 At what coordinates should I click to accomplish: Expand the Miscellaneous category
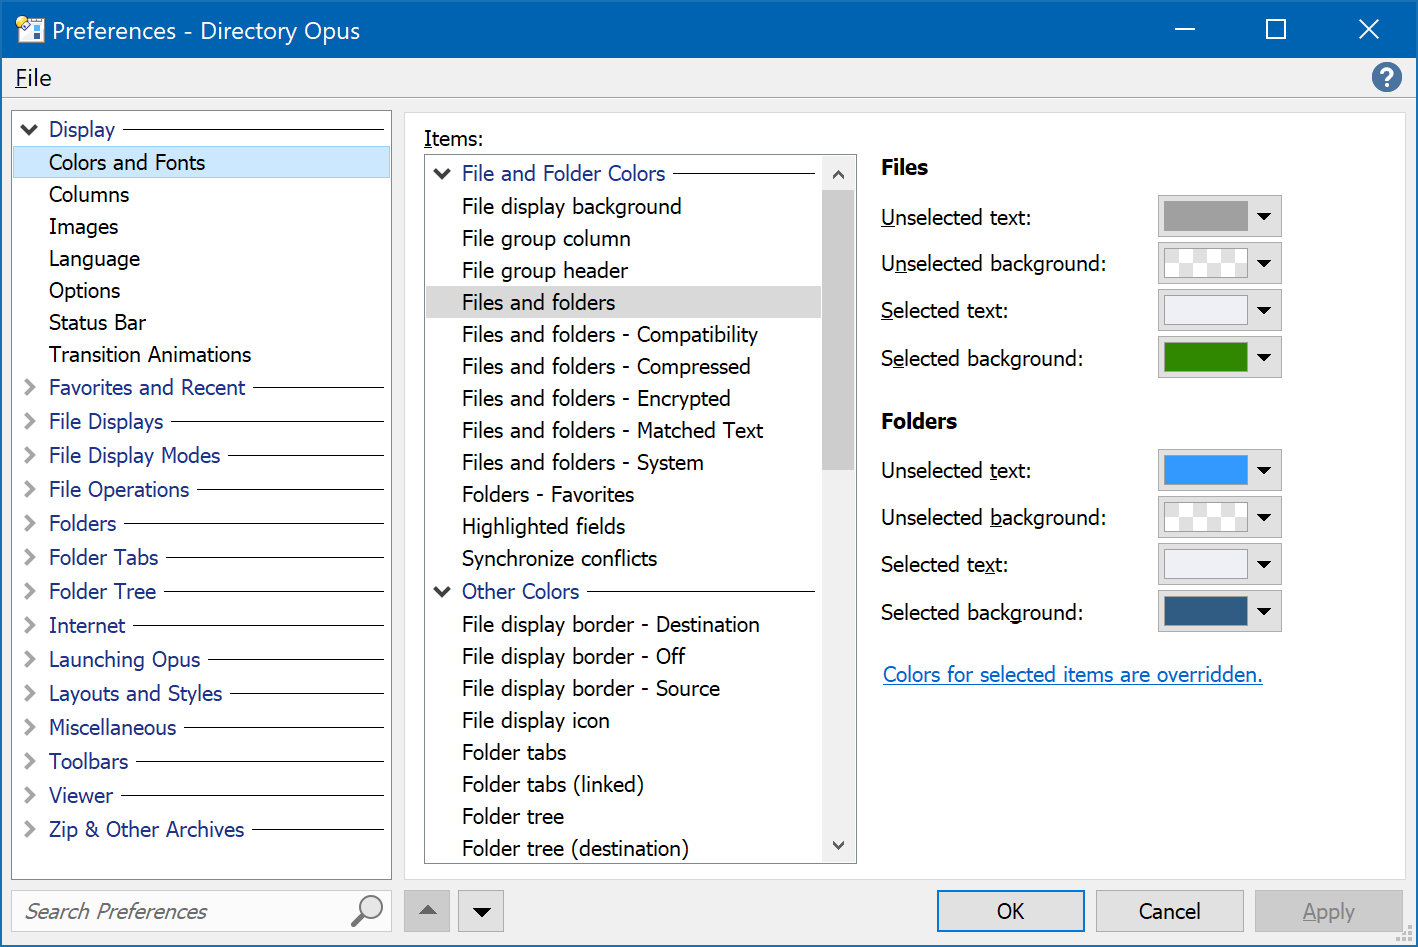[x=29, y=728]
